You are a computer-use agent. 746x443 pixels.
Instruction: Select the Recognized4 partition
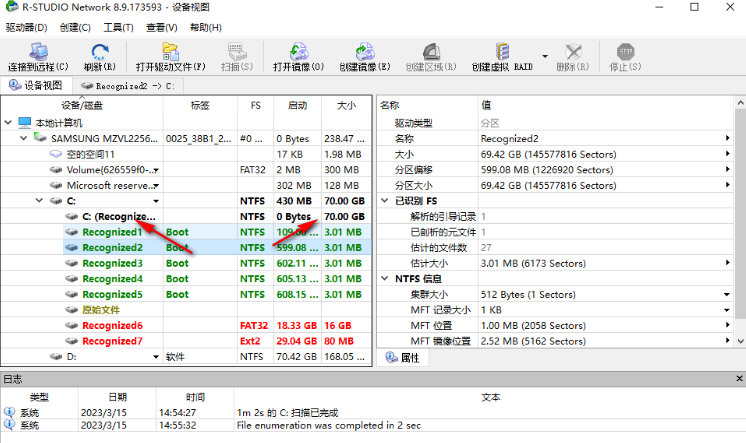pos(112,279)
